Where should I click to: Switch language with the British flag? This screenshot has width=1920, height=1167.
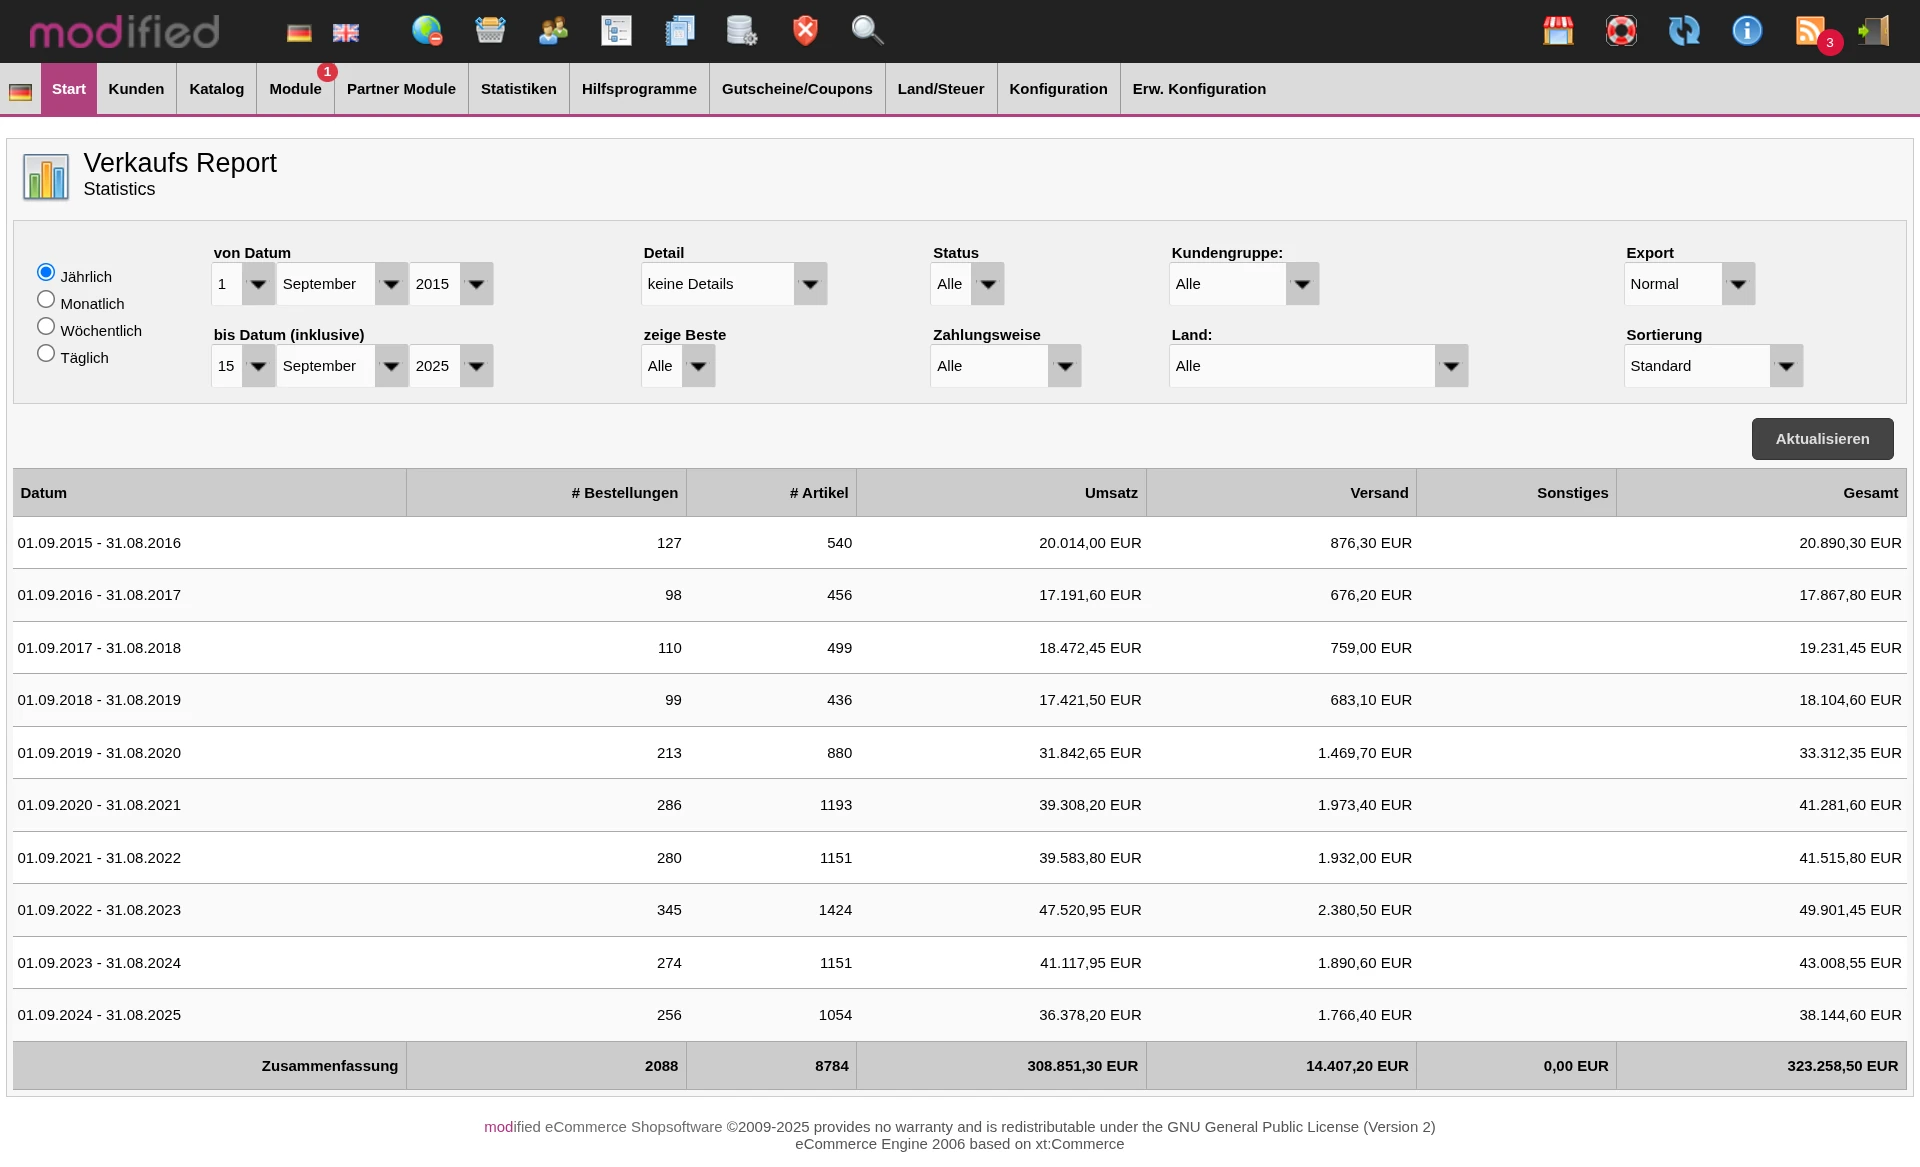tap(346, 33)
